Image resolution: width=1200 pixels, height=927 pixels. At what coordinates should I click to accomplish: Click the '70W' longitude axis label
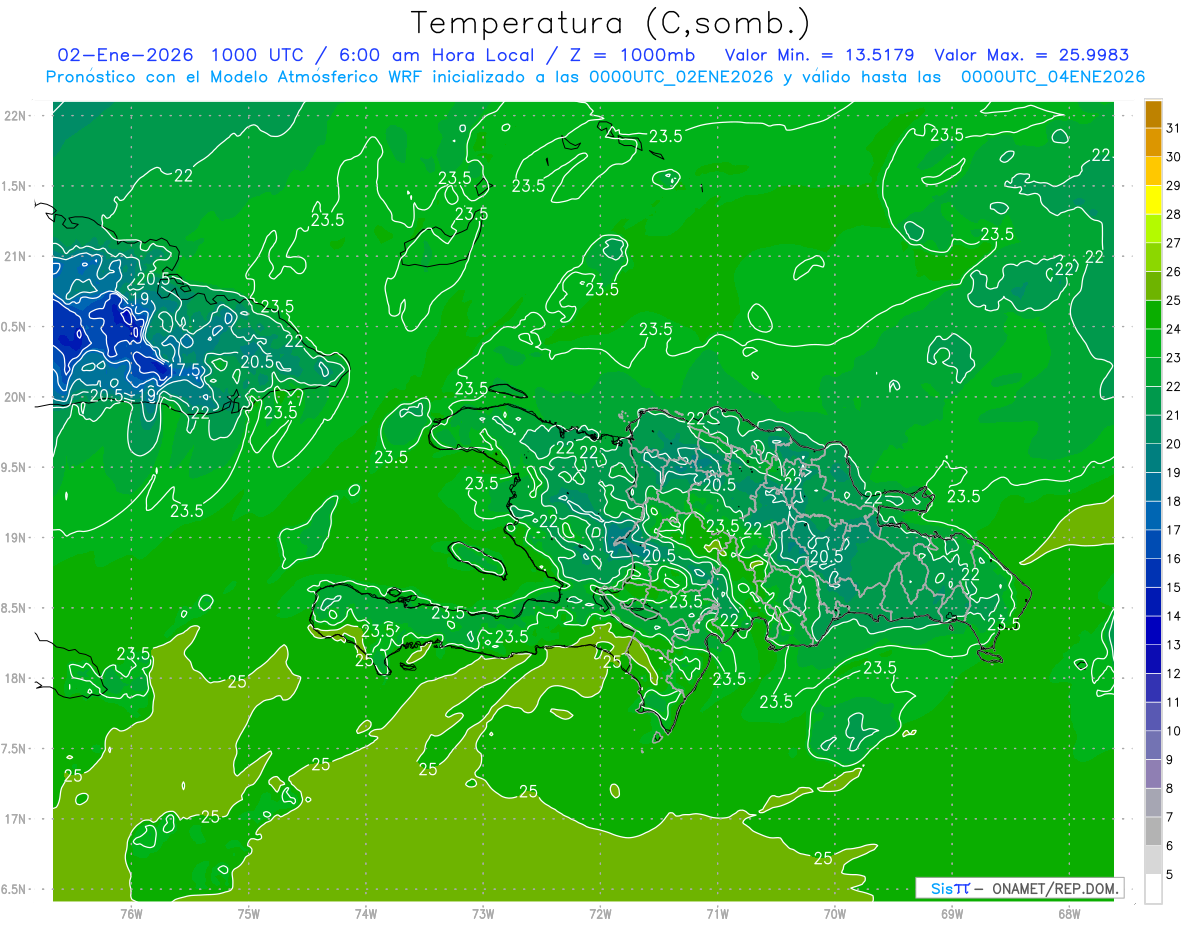coord(834,913)
